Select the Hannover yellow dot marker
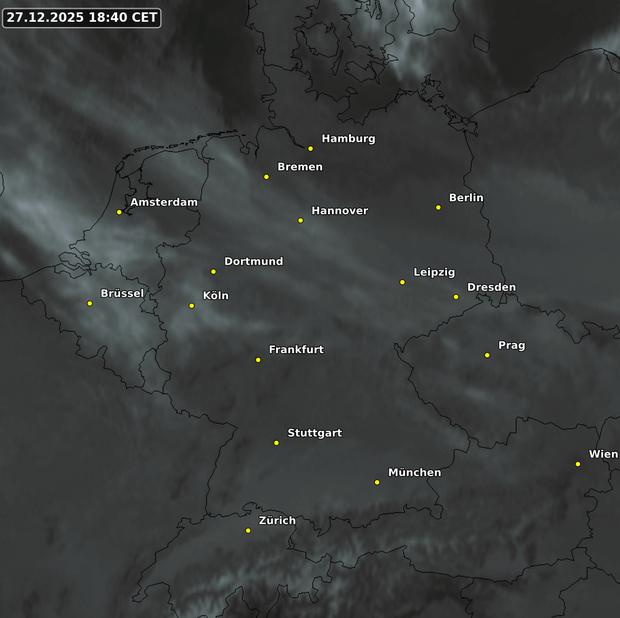Screen dimensions: 620x618 coord(300,220)
